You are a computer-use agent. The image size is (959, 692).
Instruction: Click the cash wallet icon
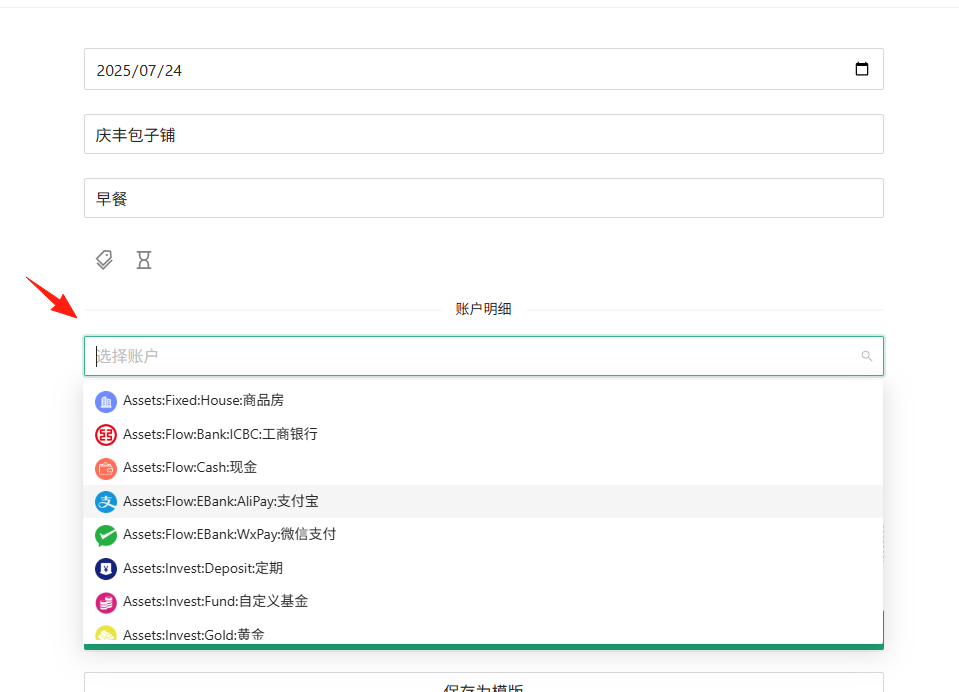coord(106,469)
